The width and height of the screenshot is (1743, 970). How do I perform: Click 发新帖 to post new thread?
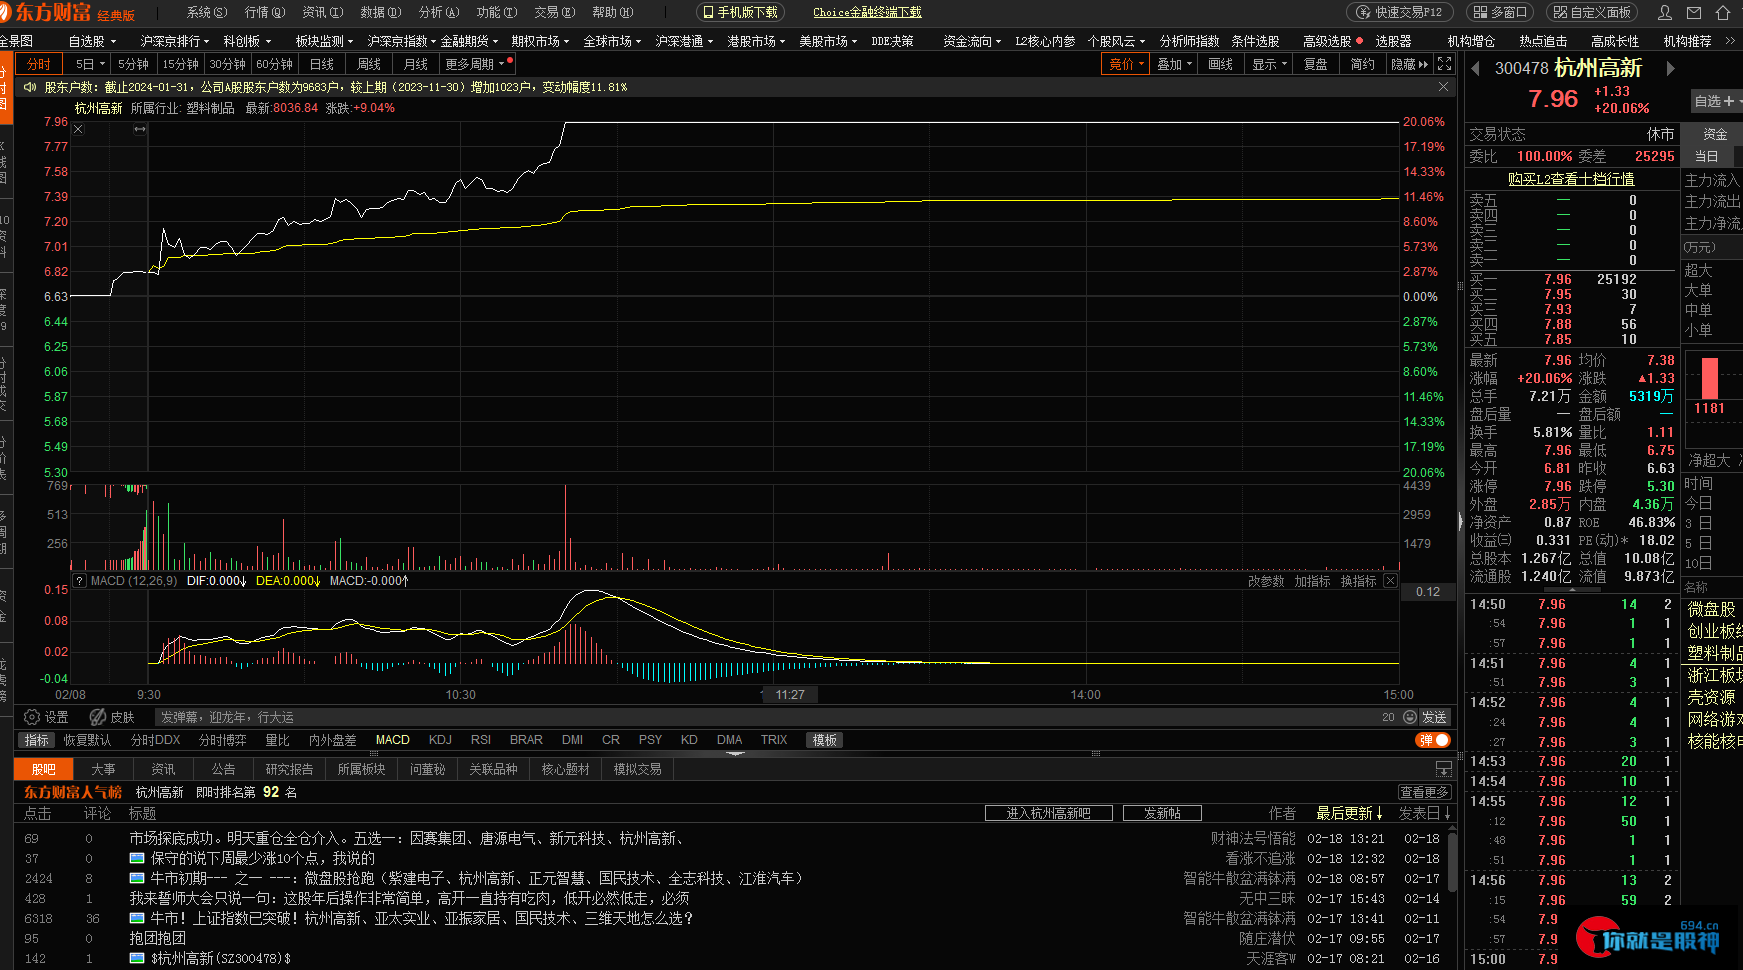click(x=1162, y=813)
